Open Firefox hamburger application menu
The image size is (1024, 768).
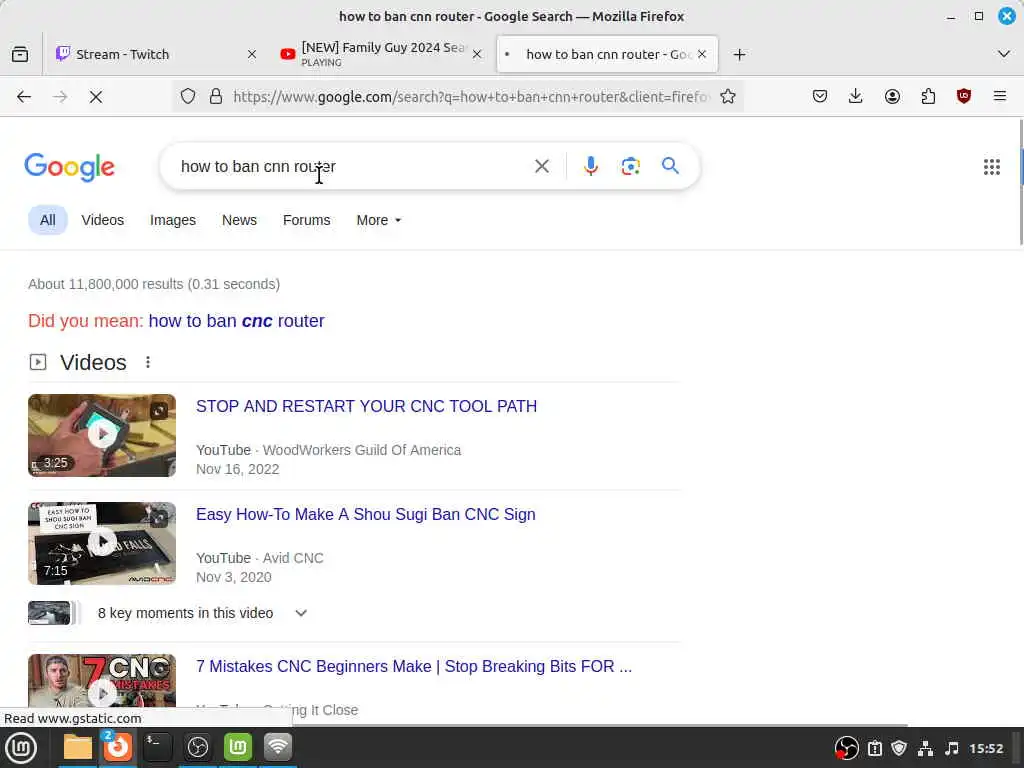tap(999, 97)
